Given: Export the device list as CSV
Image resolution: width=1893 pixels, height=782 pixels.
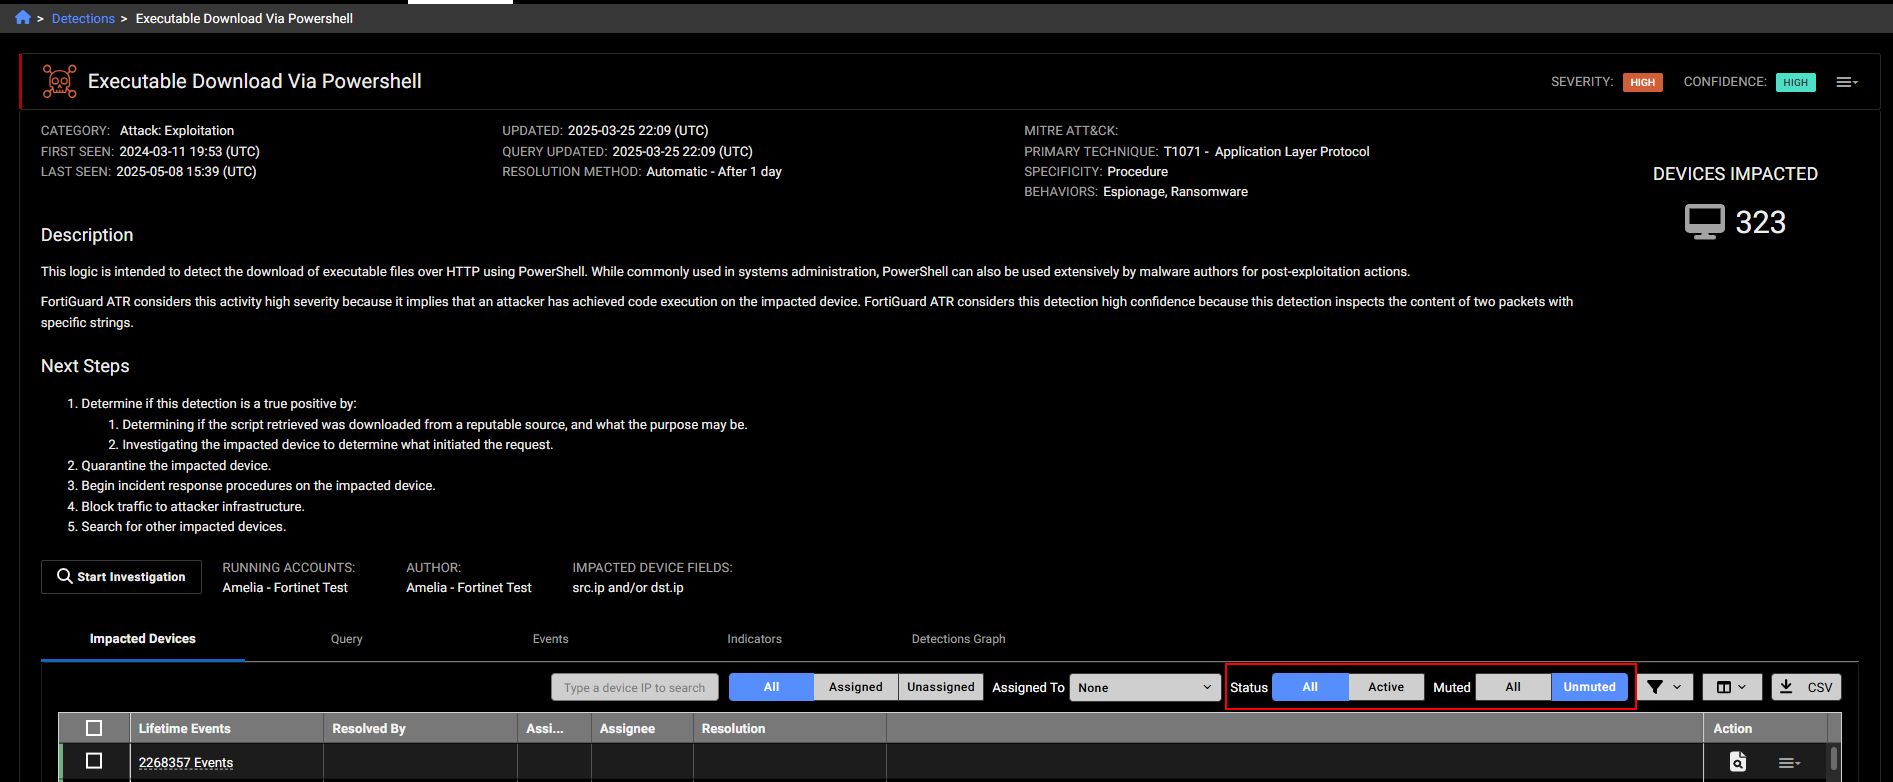Looking at the screenshot, I should click(1806, 687).
